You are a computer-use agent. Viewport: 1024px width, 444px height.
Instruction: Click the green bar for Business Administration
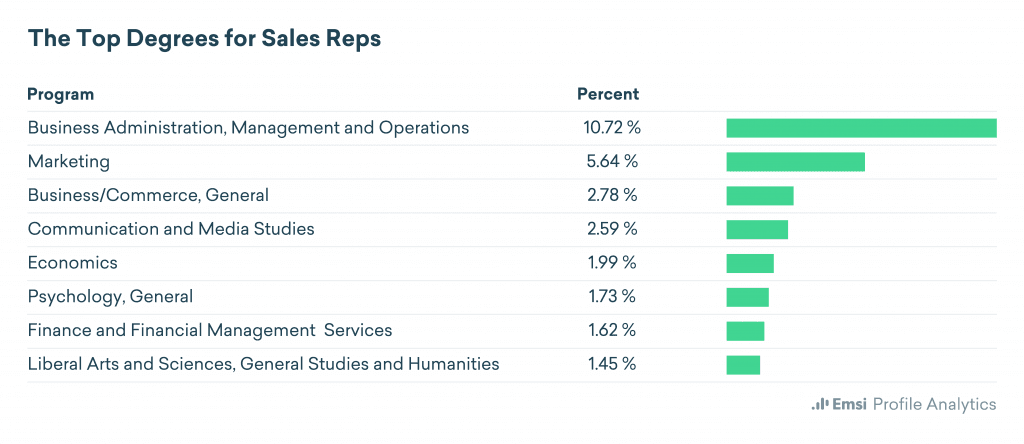(861, 128)
